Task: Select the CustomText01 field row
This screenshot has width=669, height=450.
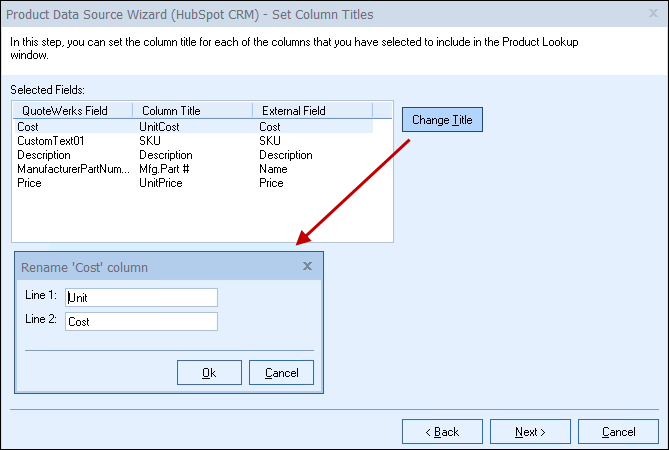Action: coord(46,141)
